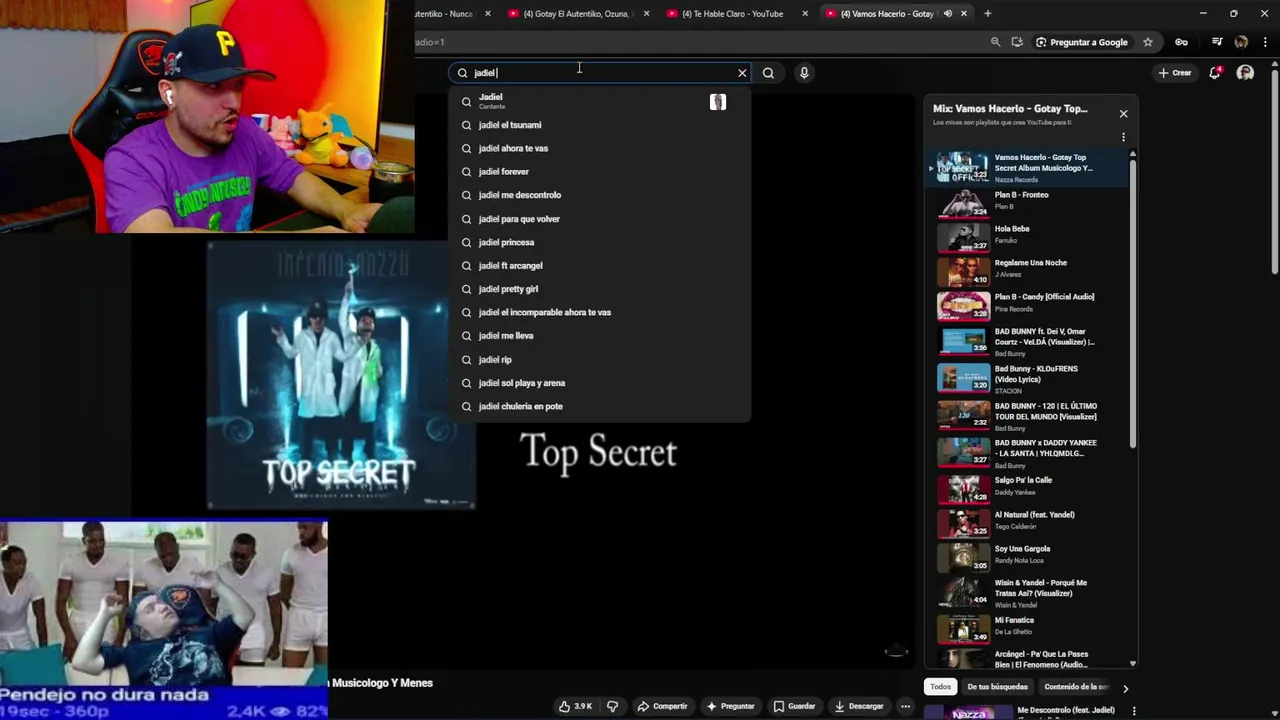This screenshot has width=1280, height=720.
Task: Click into the YouTube search input field
Action: pyautogui.click(x=600, y=73)
